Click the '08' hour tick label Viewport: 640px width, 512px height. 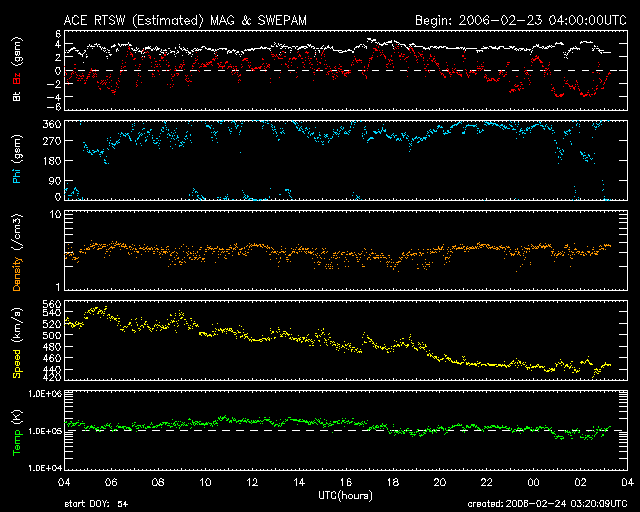158,482
